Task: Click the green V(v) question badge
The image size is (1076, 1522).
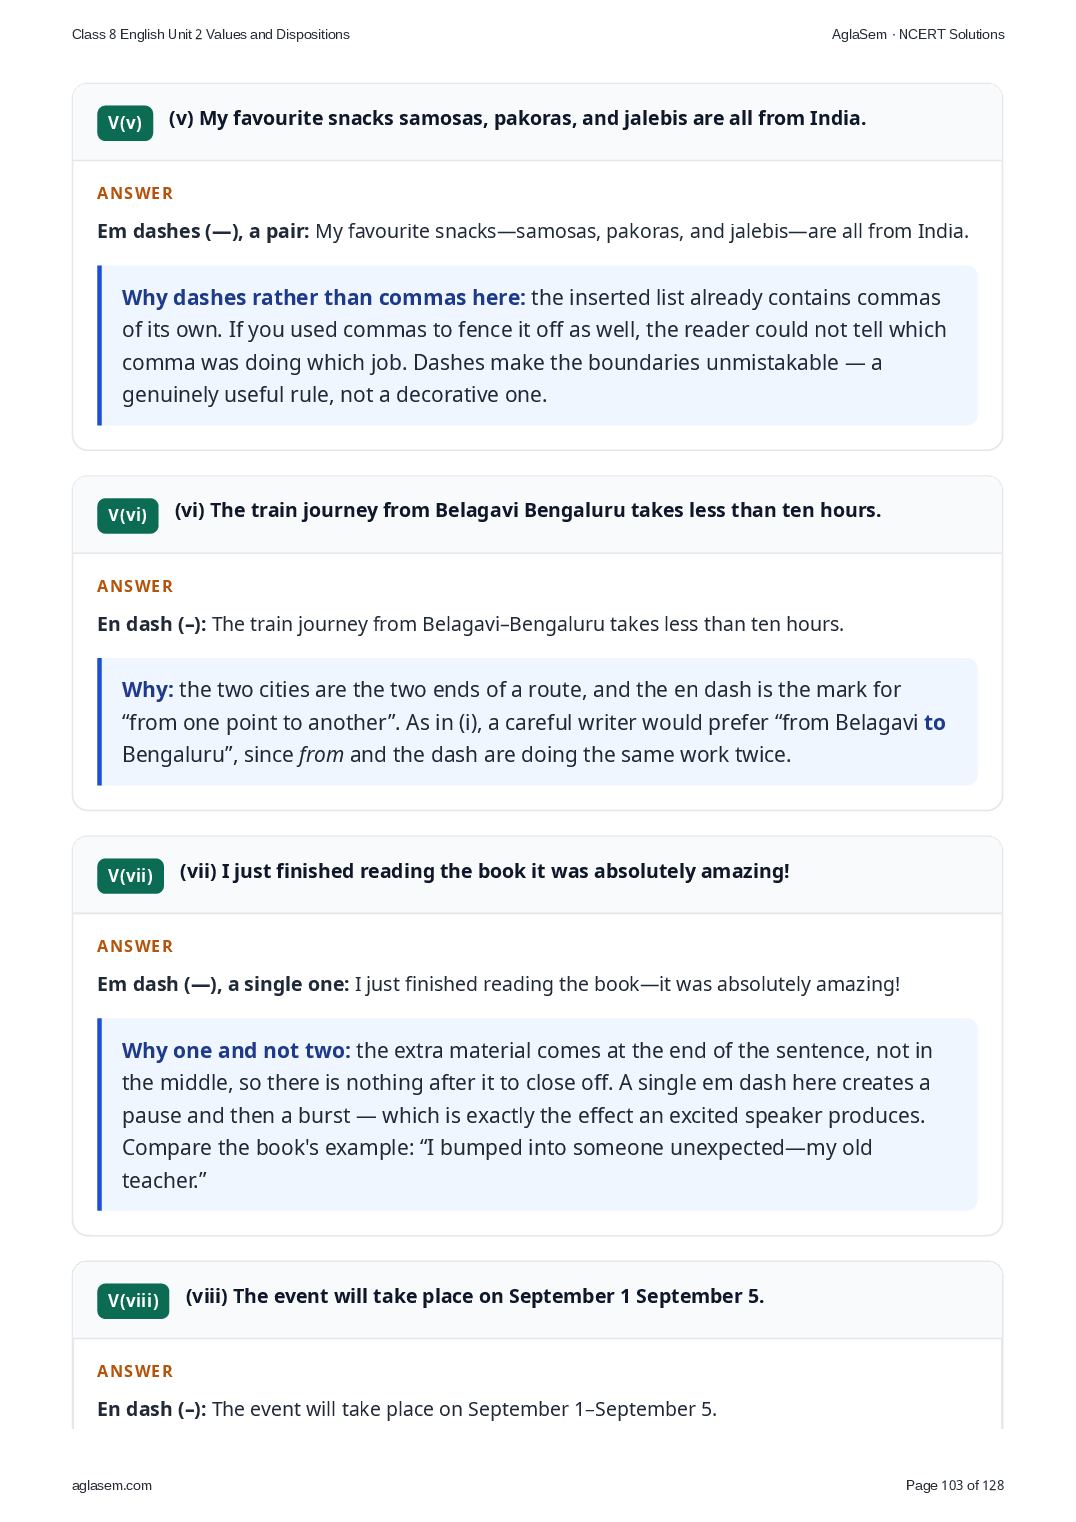Action: click(x=125, y=123)
